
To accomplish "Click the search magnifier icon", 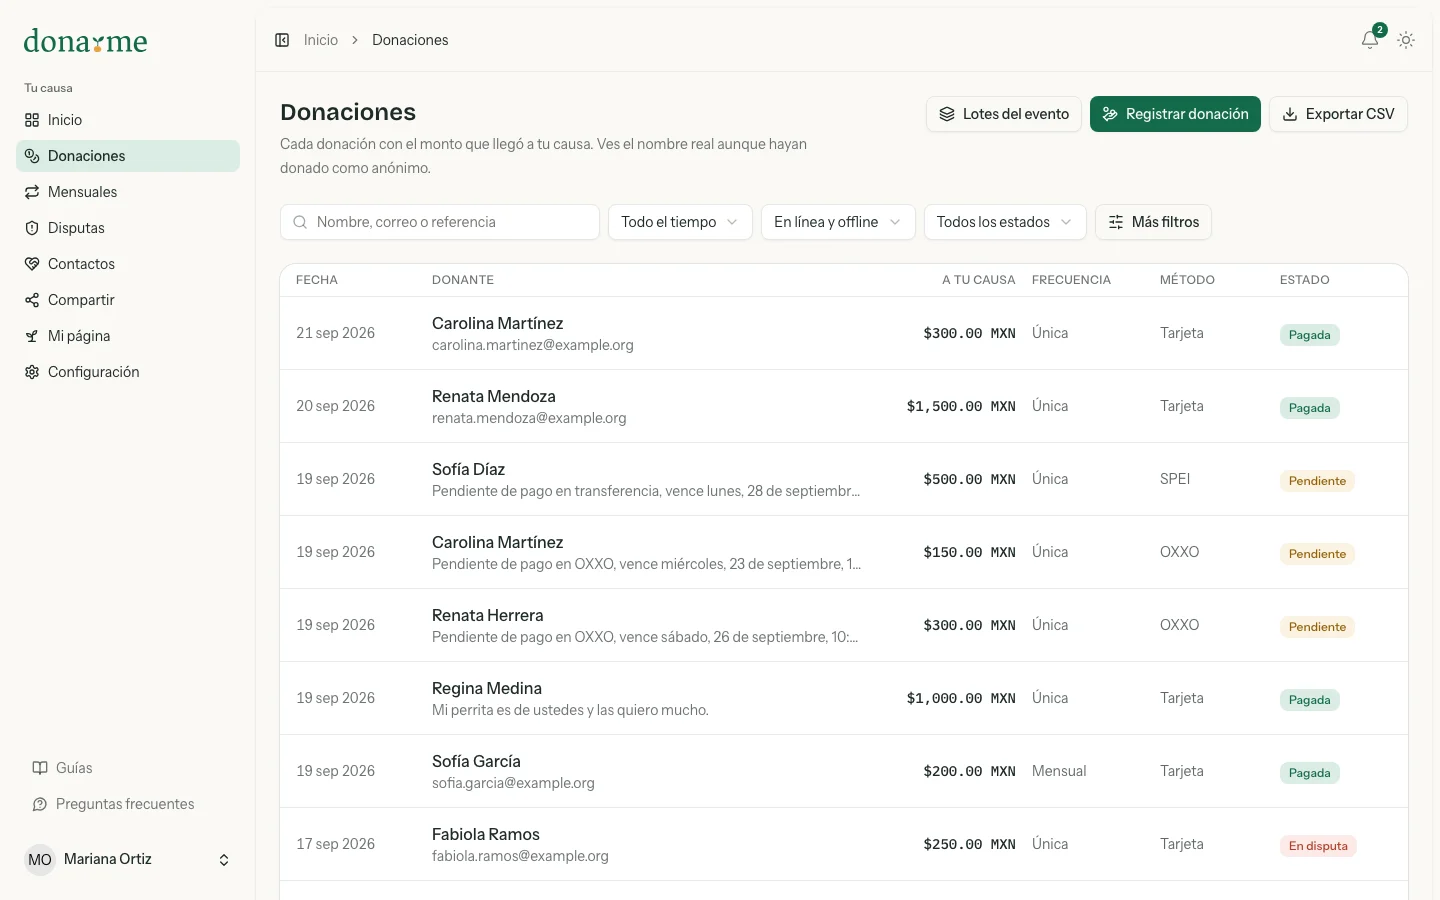I will click(300, 222).
